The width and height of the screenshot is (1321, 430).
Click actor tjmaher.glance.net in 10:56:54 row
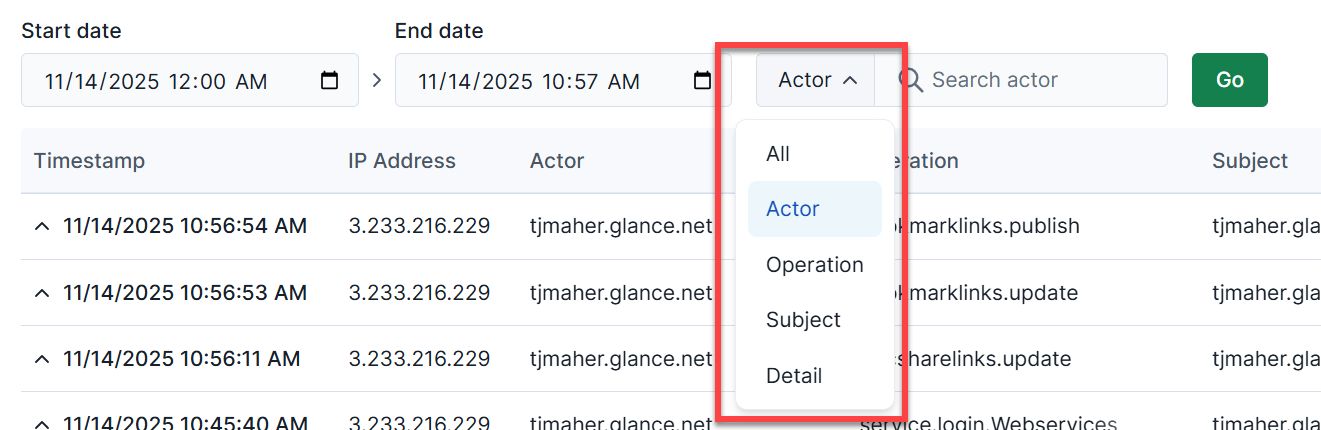pyautogui.click(x=621, y=226)
